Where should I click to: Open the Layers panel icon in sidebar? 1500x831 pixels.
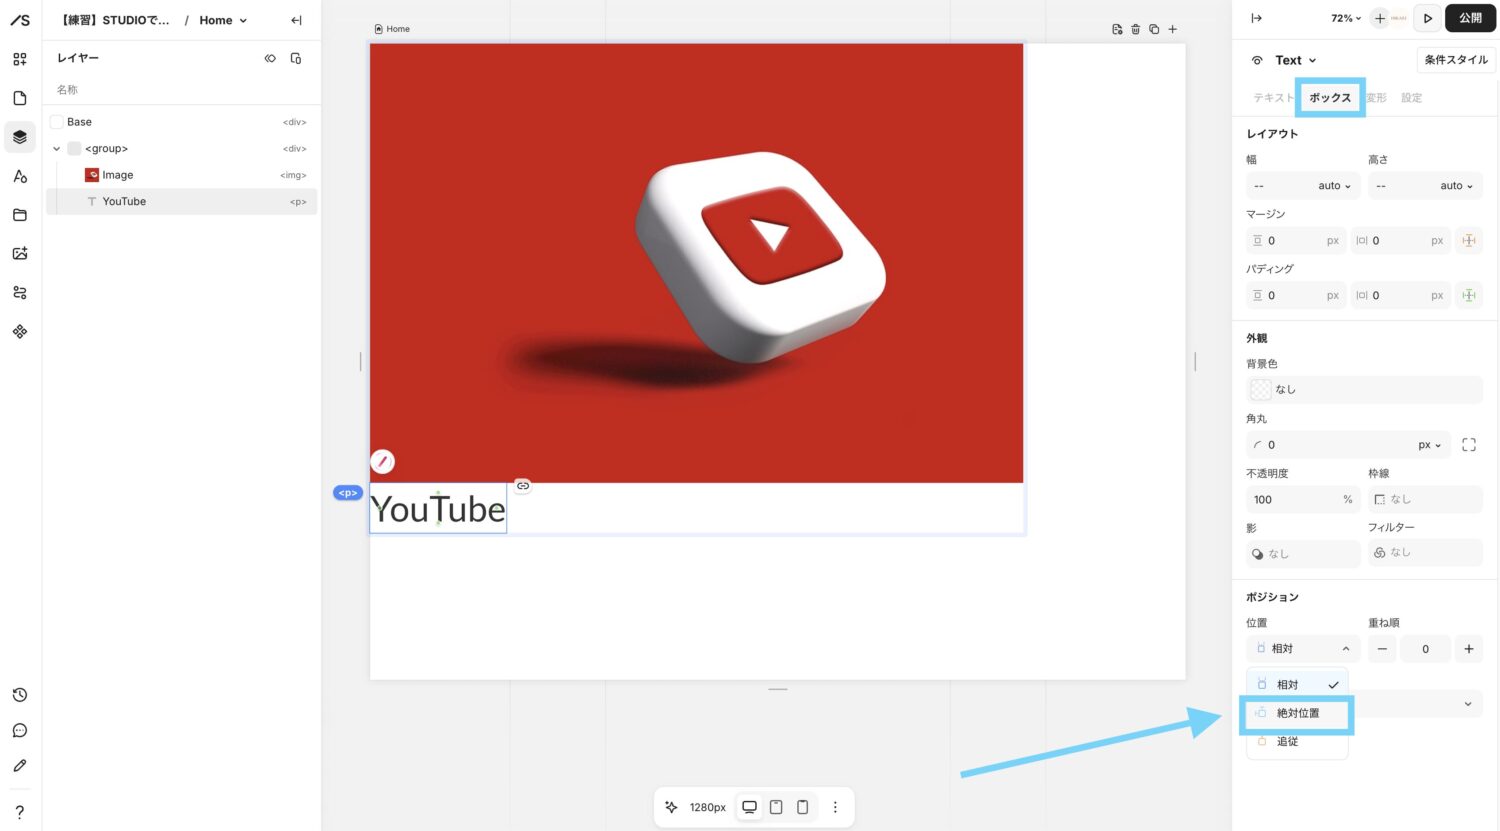click(20, 137)
